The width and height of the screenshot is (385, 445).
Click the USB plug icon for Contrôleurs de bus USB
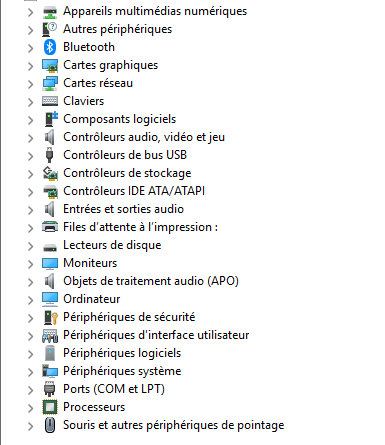[50, 155]
